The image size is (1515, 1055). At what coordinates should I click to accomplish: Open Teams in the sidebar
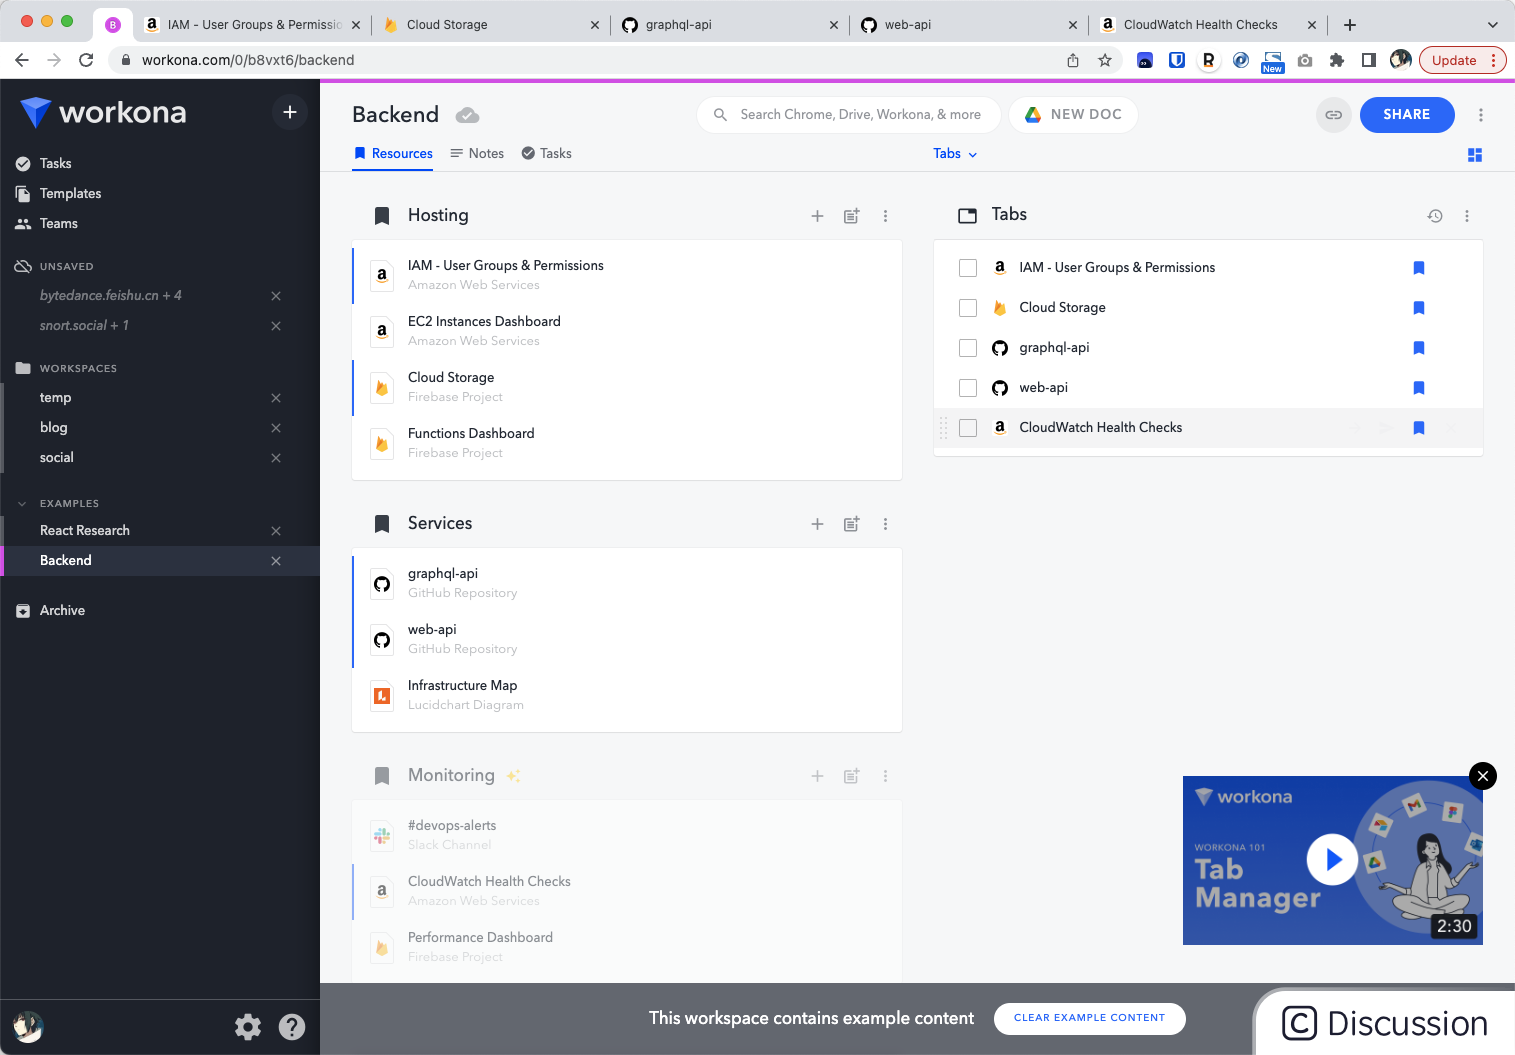(58, 224)
